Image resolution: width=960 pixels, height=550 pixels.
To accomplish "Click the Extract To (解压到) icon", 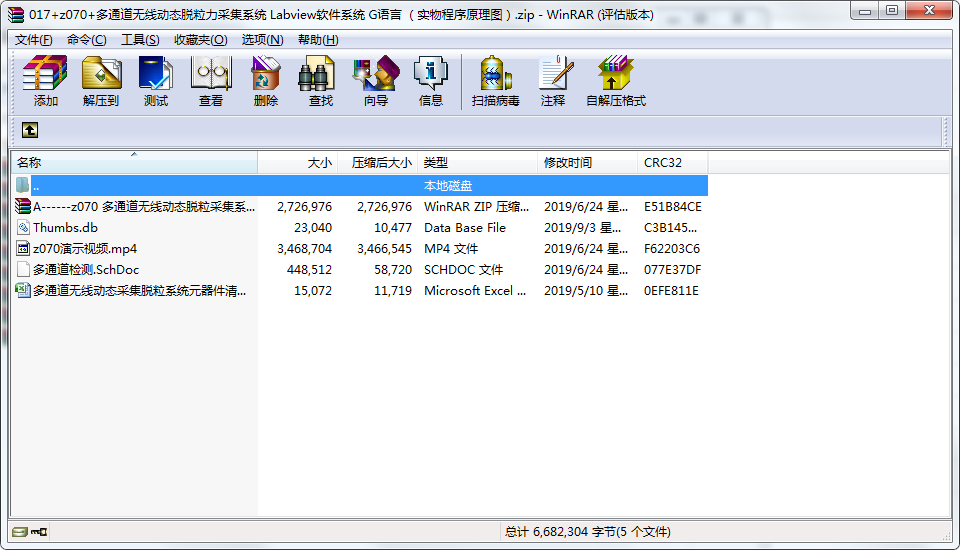I will point(101,81).
